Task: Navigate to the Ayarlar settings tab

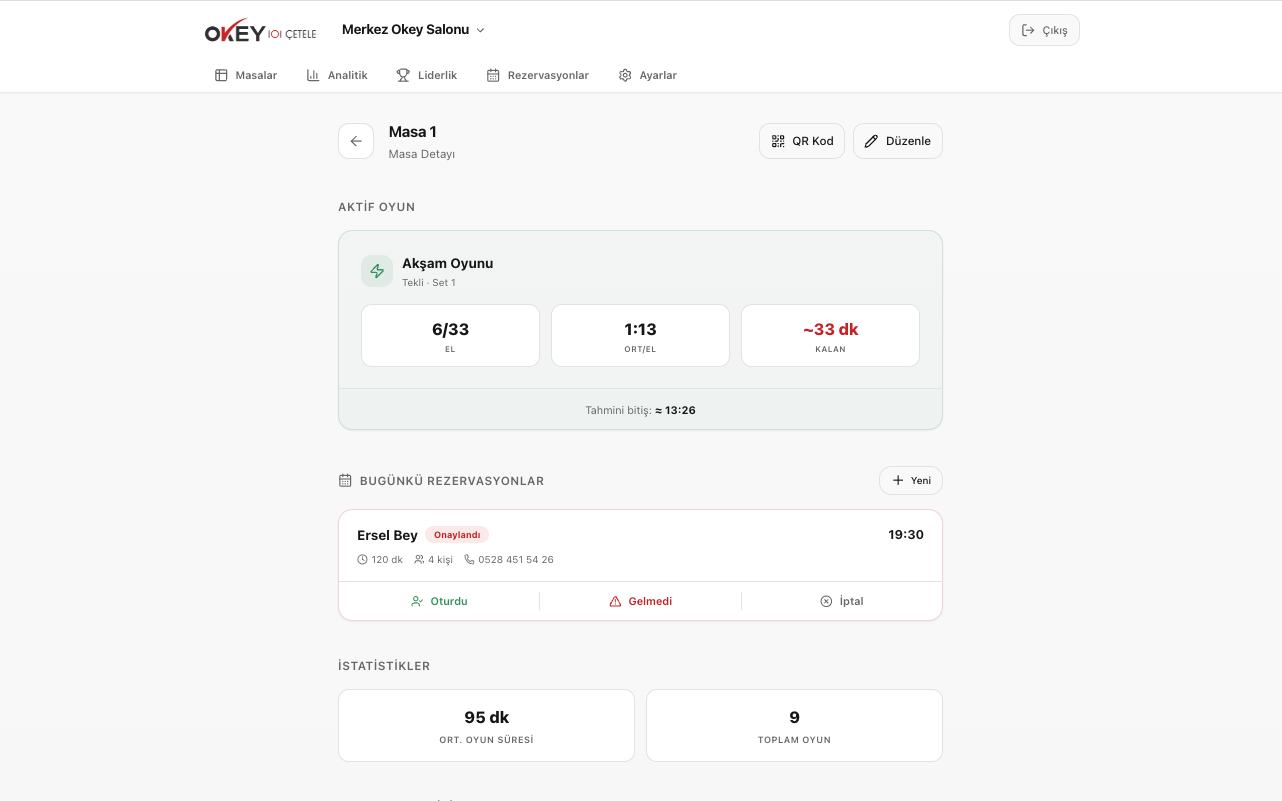Action: (x=647, y=75)
